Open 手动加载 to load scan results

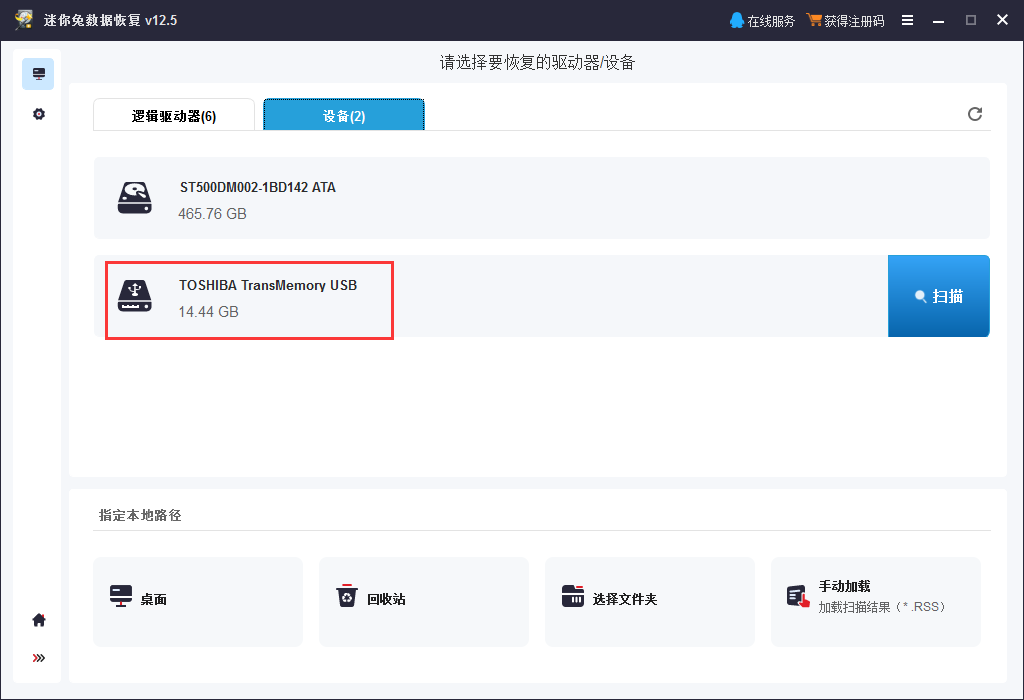[876, 601]
